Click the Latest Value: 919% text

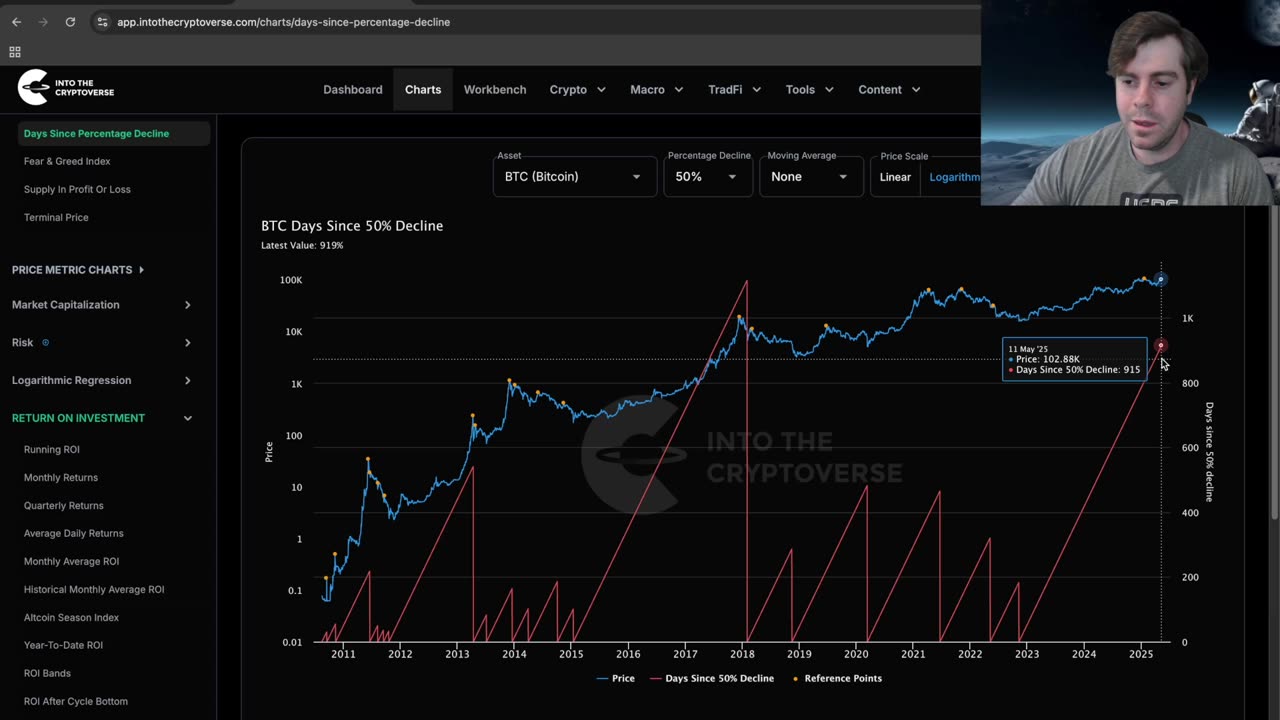pos(302,246)
